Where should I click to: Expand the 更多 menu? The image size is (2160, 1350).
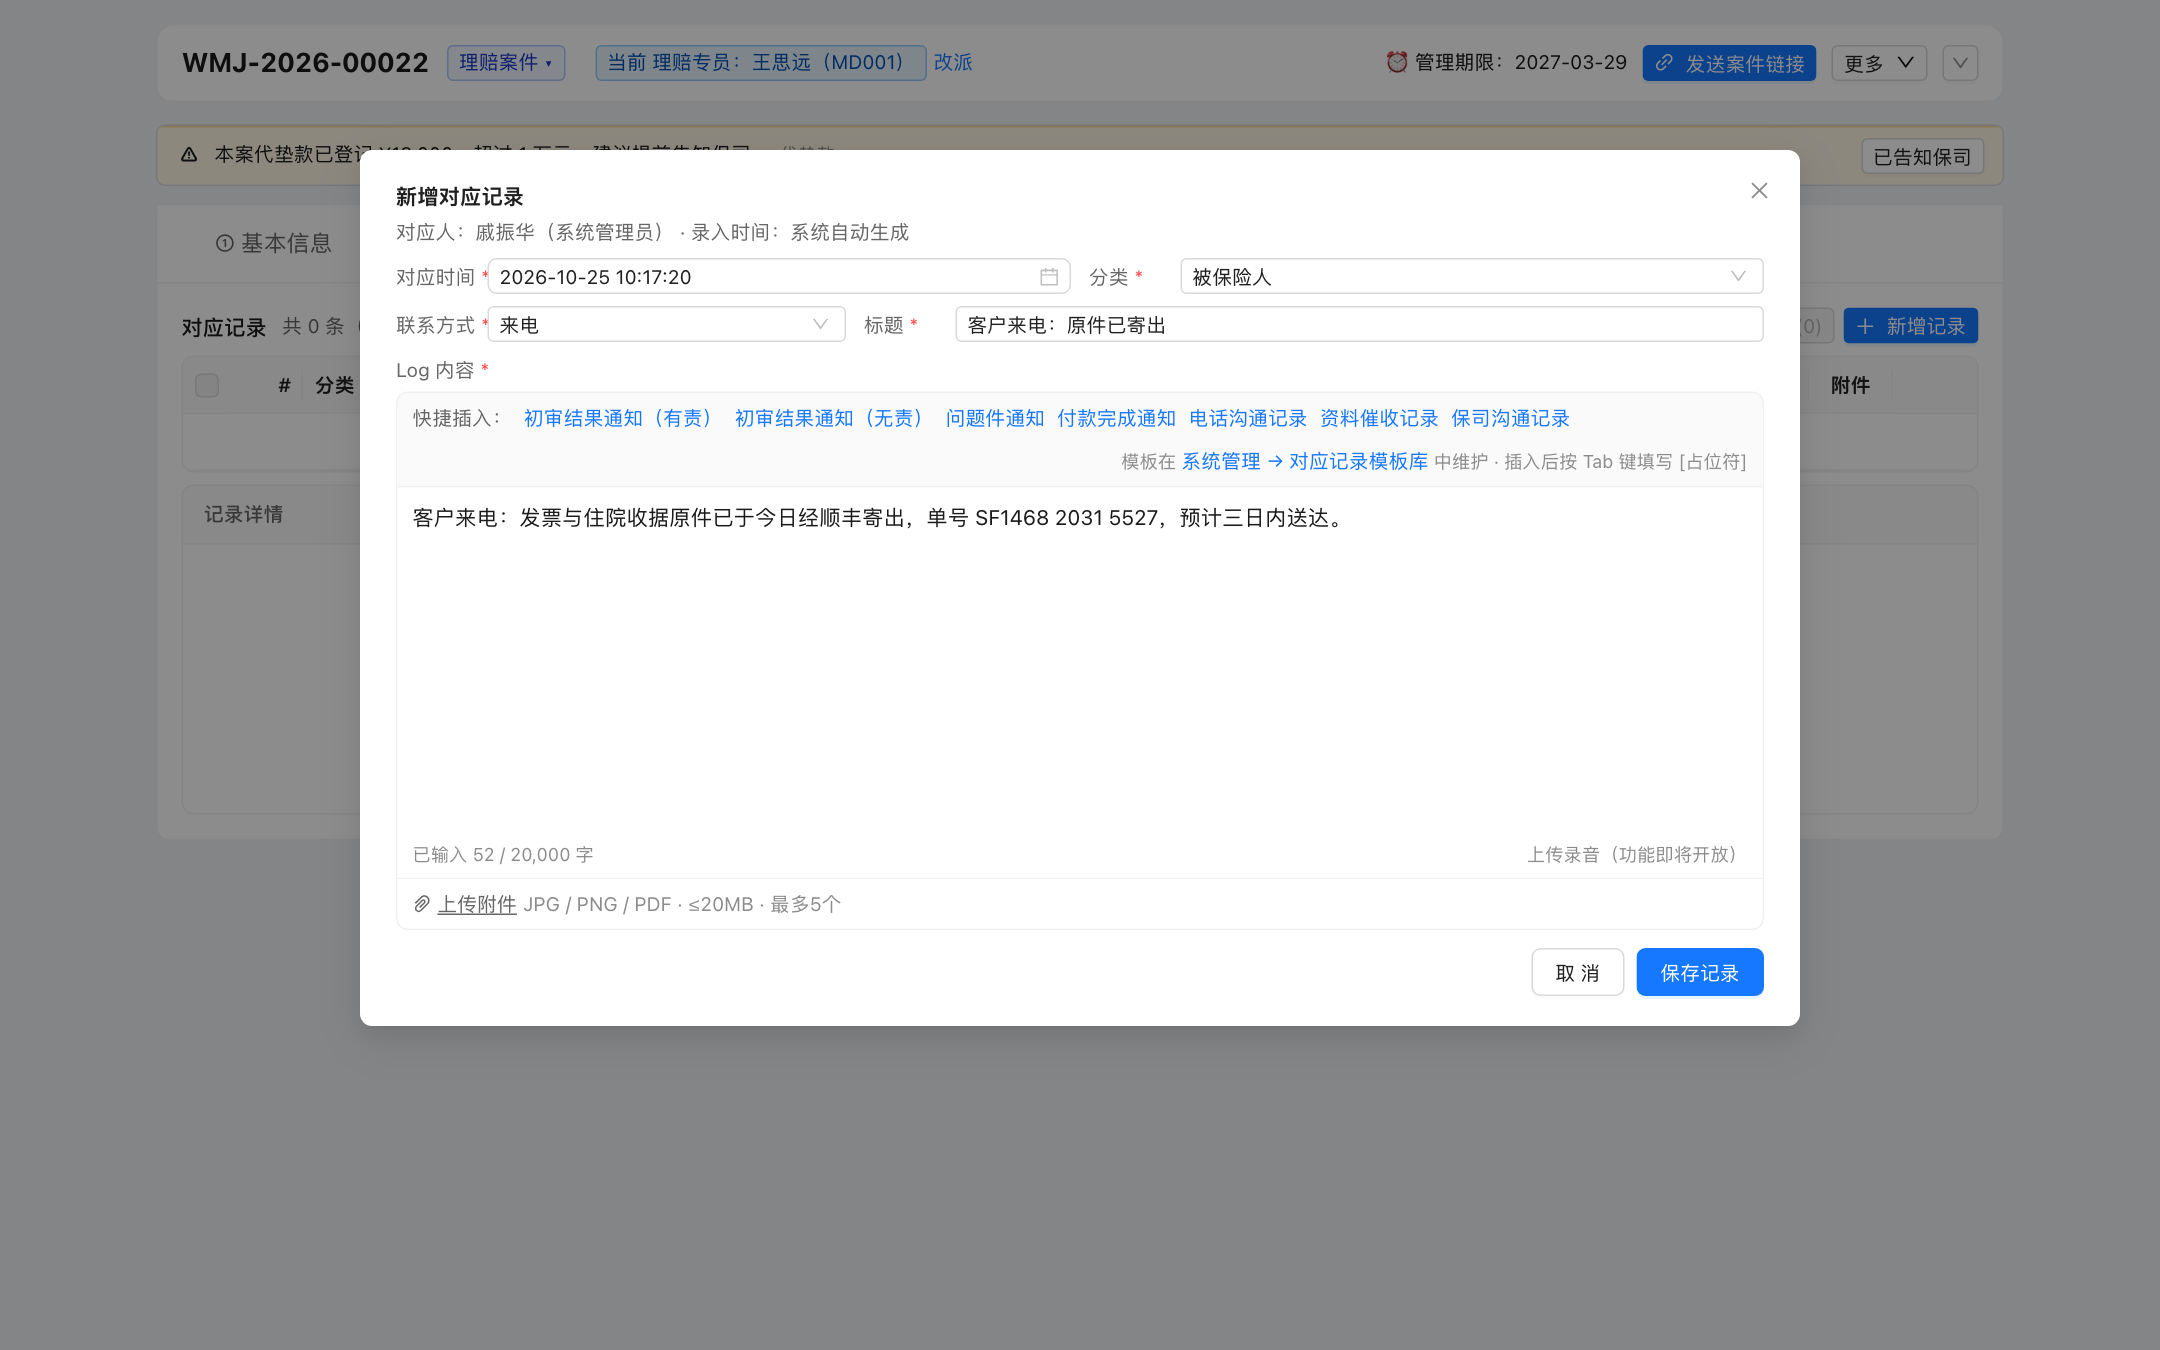pyautogui.click(x=1878, y=63)
